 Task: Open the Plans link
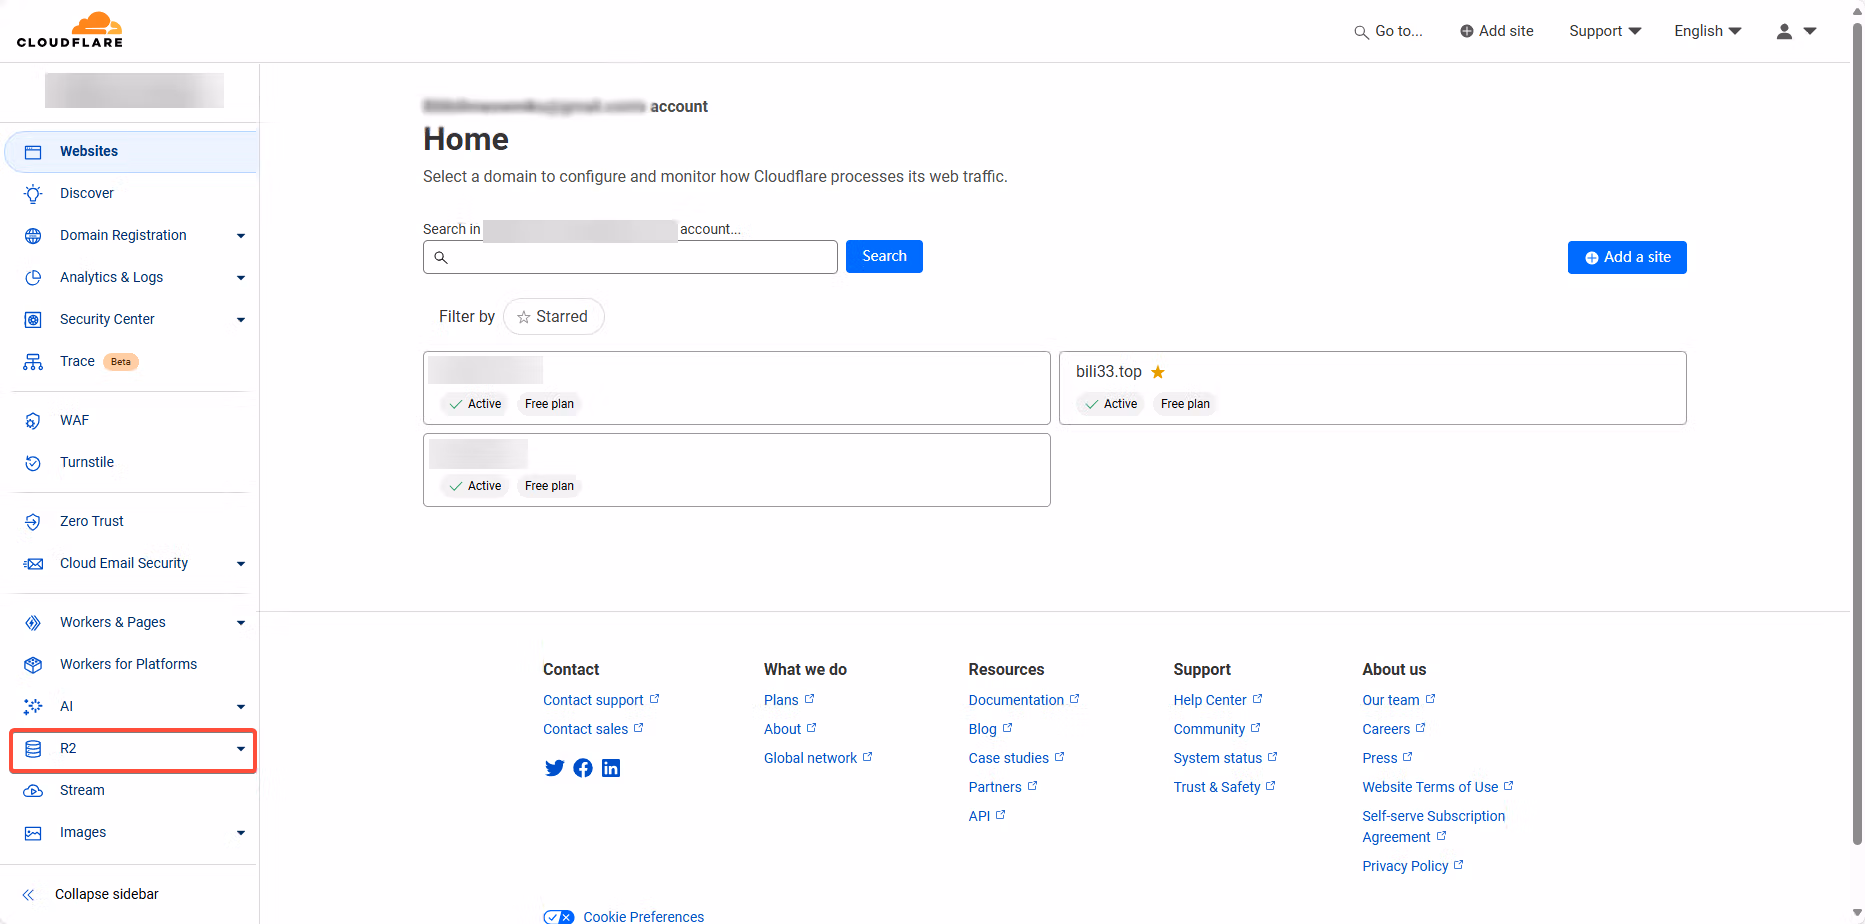tap(789, 700)
